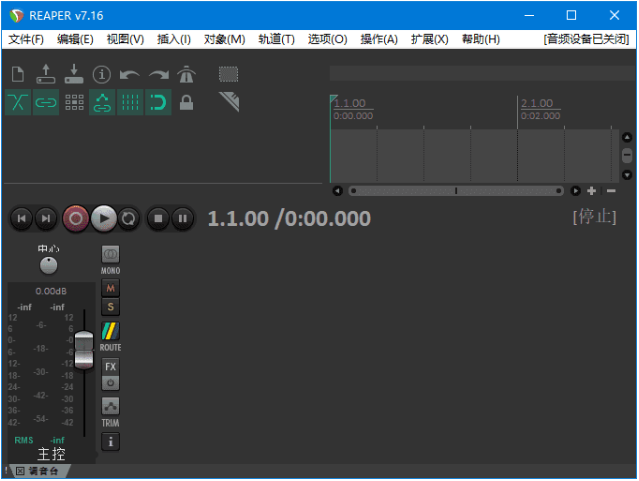Click the Save Project download icon
Viewport: 639px width, 481px height.
pyautogui.click(x=74, y=75)
